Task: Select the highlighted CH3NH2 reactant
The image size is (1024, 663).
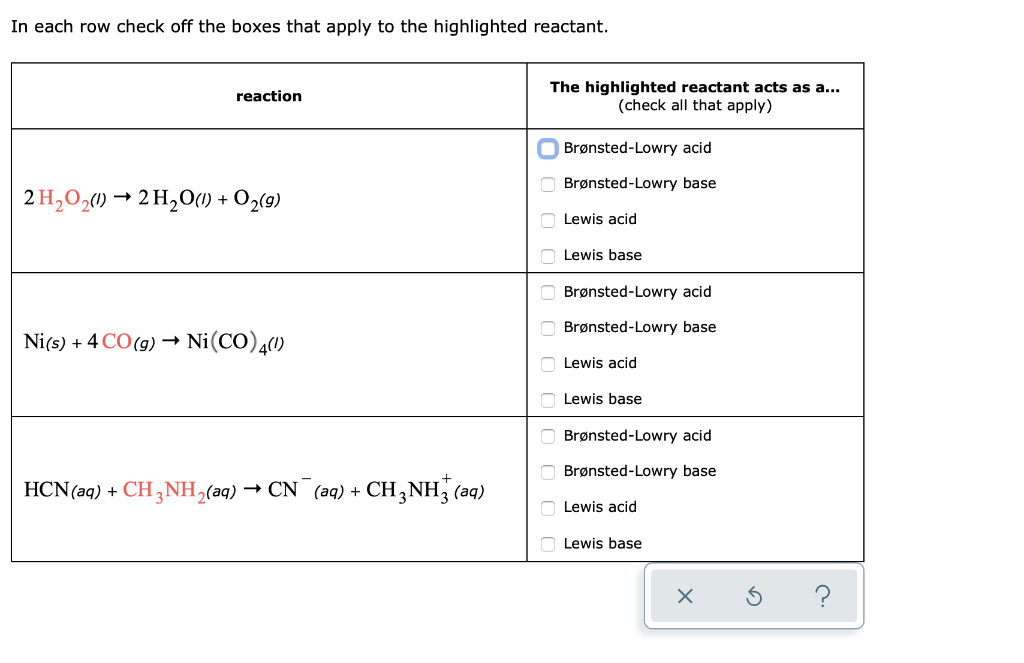Action: point(166,488)
